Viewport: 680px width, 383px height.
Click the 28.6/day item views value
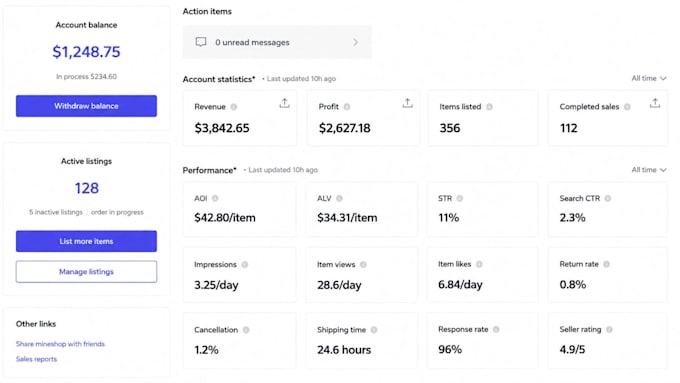point(339,285)
